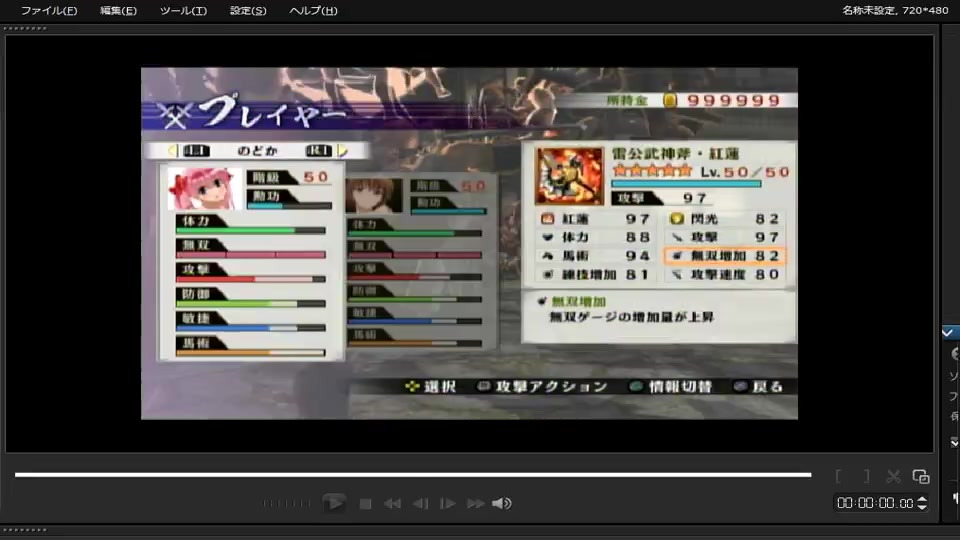Click the blue checkmark tab at right edge
Image resolution: width=960 pixels, height=540 pixels.
(x=950, y=332)
